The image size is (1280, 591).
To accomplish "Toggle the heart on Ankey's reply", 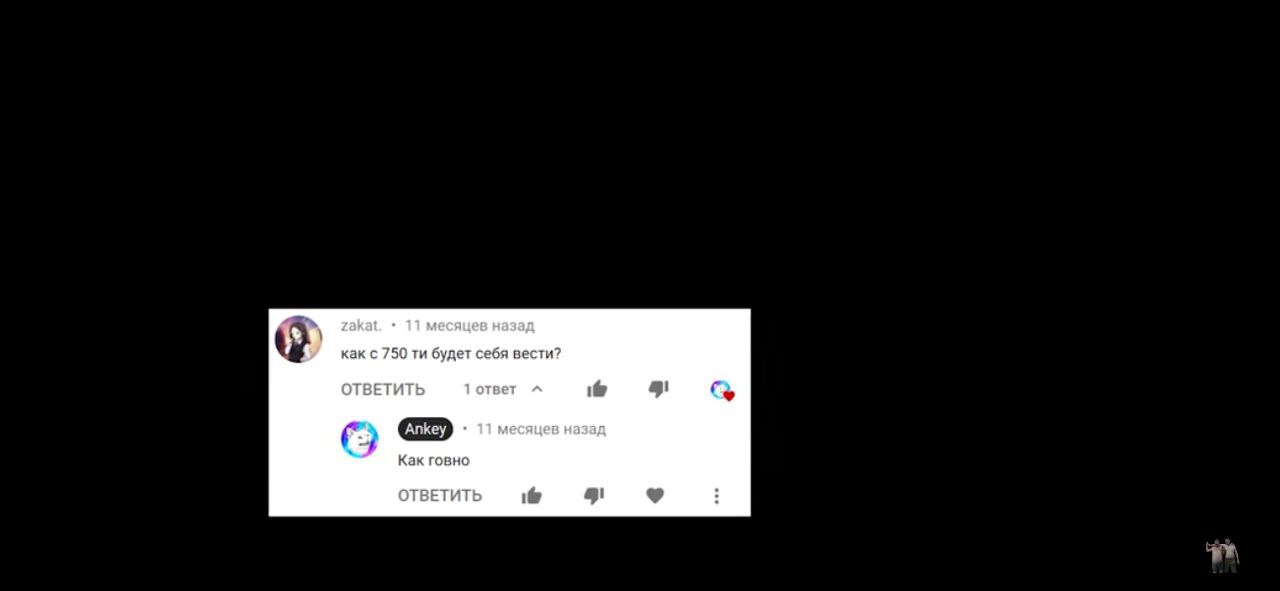I will (x=655, y=495).
